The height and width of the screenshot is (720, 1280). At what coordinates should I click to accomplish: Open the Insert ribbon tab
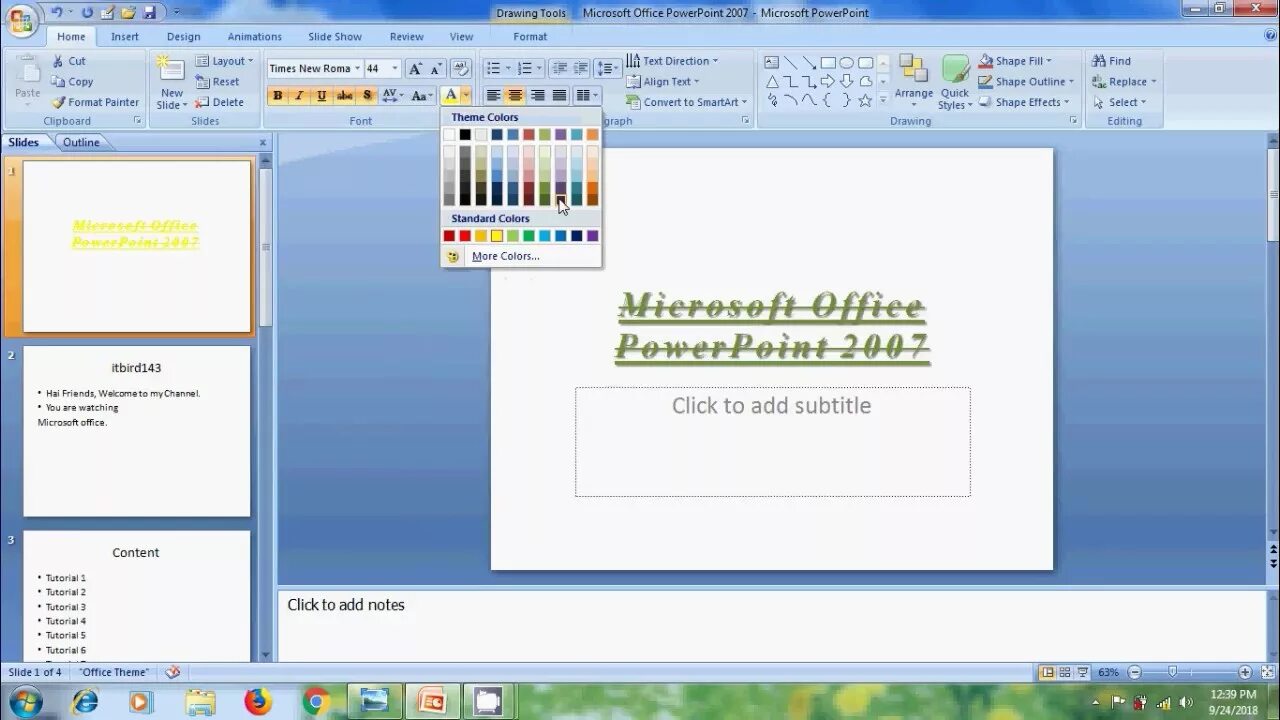click(x=125, y=37)
